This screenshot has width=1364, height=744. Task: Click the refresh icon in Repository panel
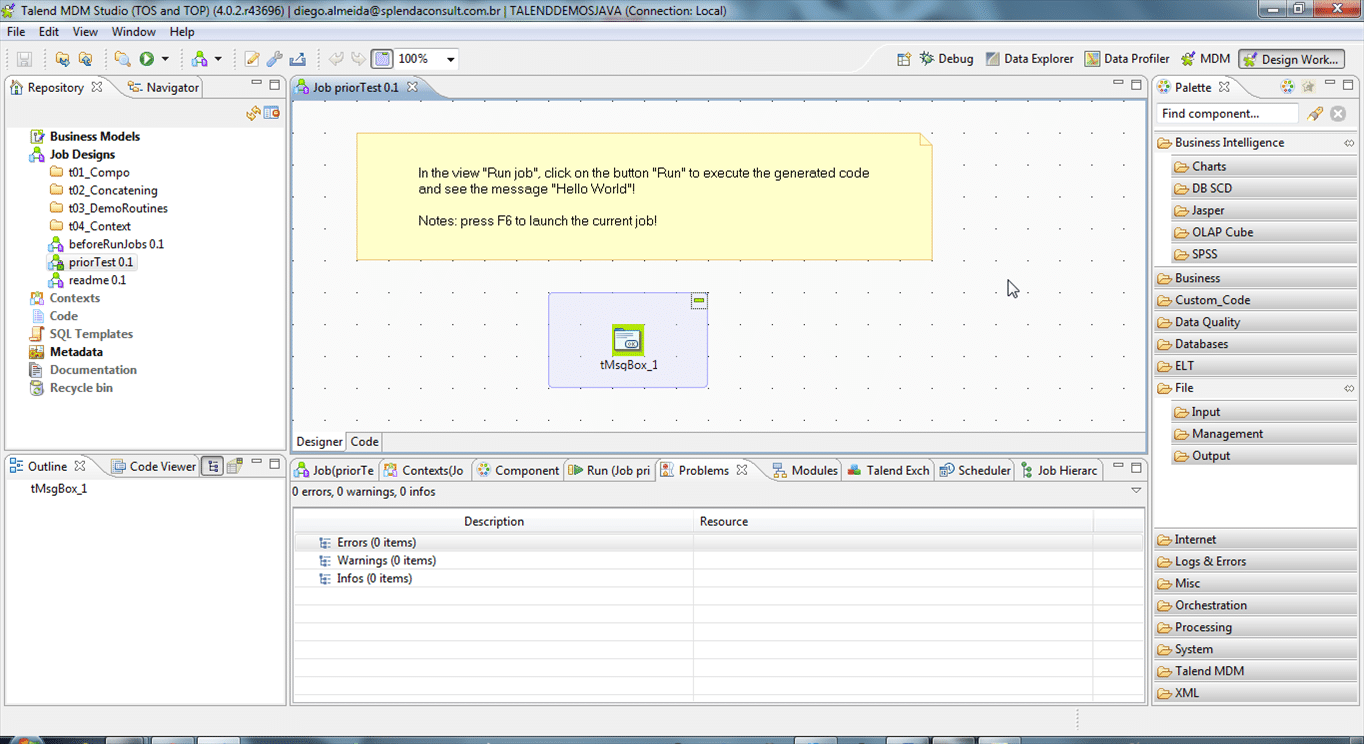[x=254, y=113]
